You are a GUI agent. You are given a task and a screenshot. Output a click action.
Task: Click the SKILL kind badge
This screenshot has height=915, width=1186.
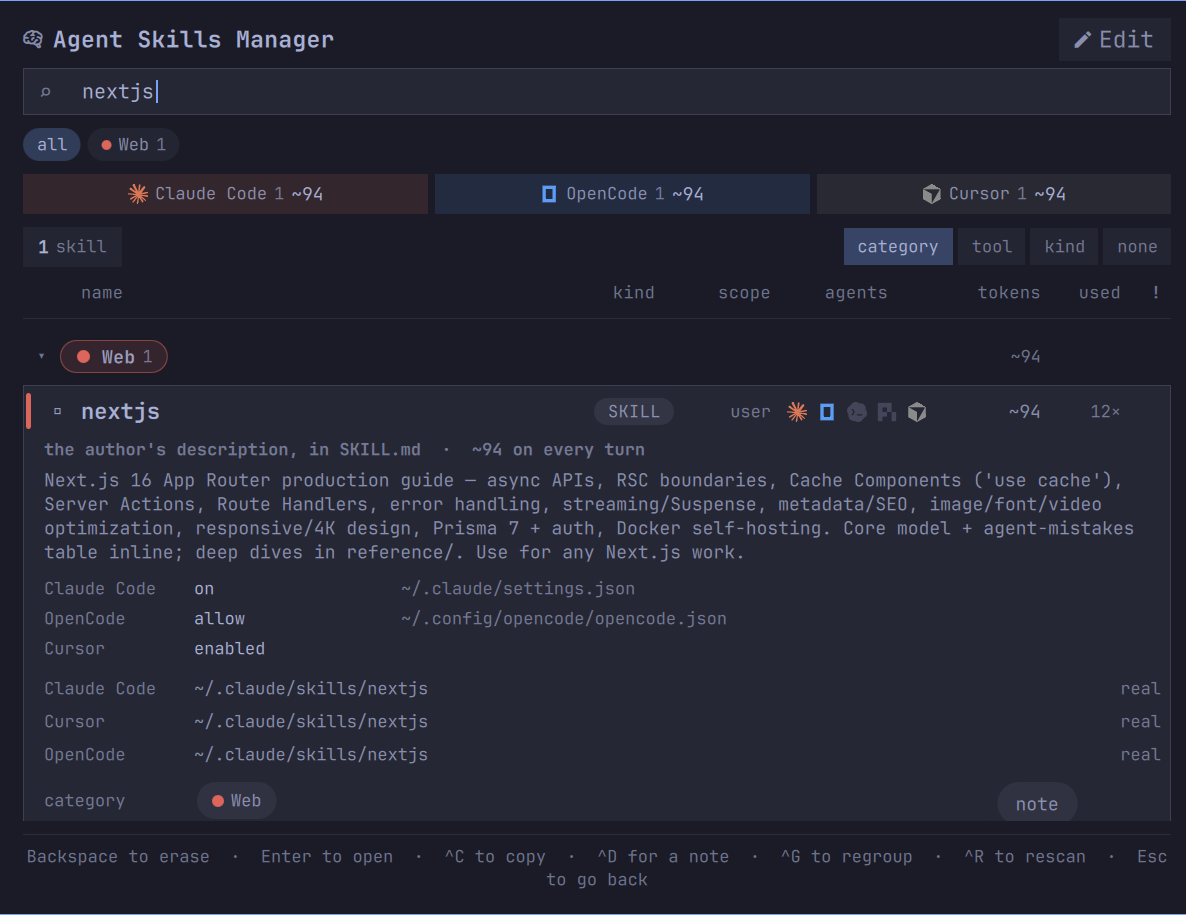tap(634, 411)
